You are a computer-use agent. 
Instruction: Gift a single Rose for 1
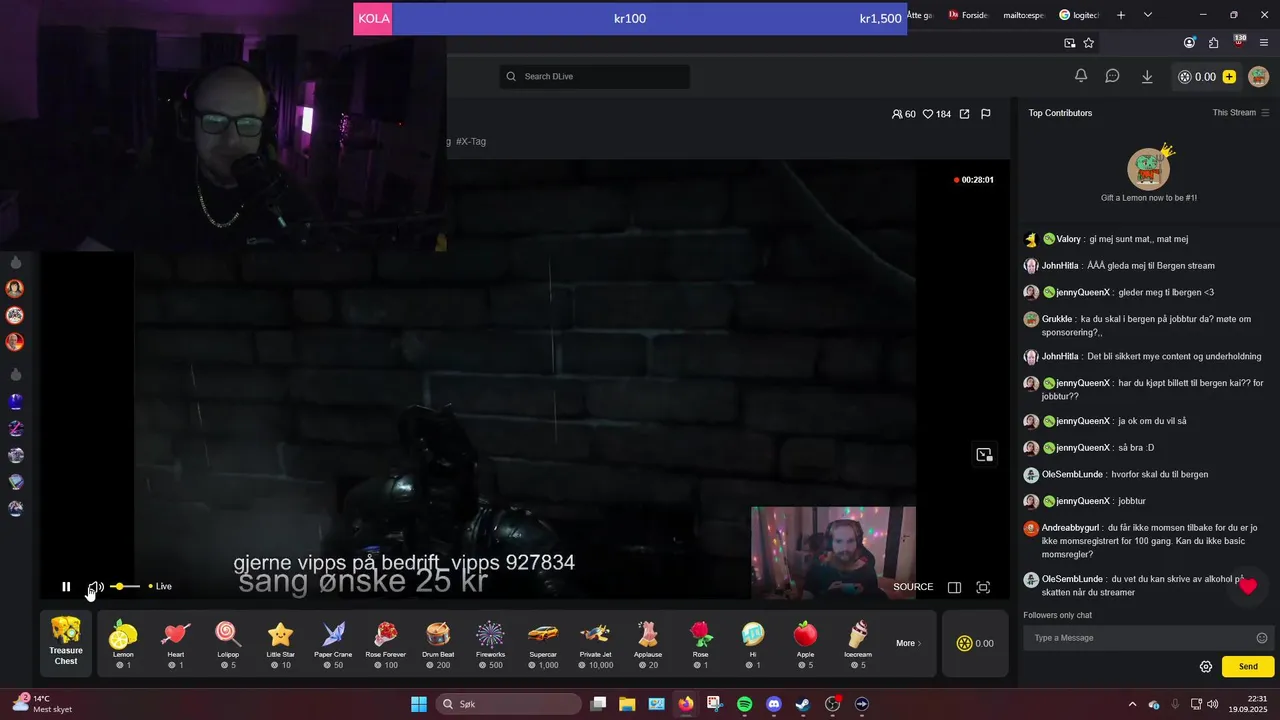click(700, 644)
